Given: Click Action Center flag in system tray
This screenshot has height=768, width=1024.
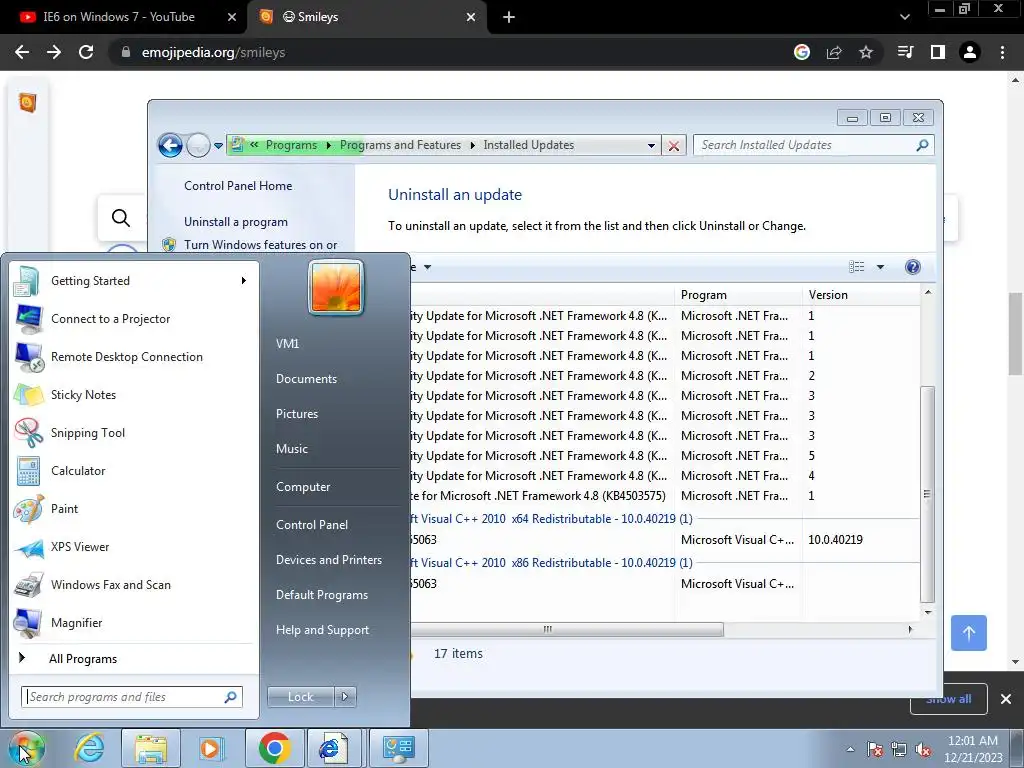Looking at the screenshot, I should (874, 749).
